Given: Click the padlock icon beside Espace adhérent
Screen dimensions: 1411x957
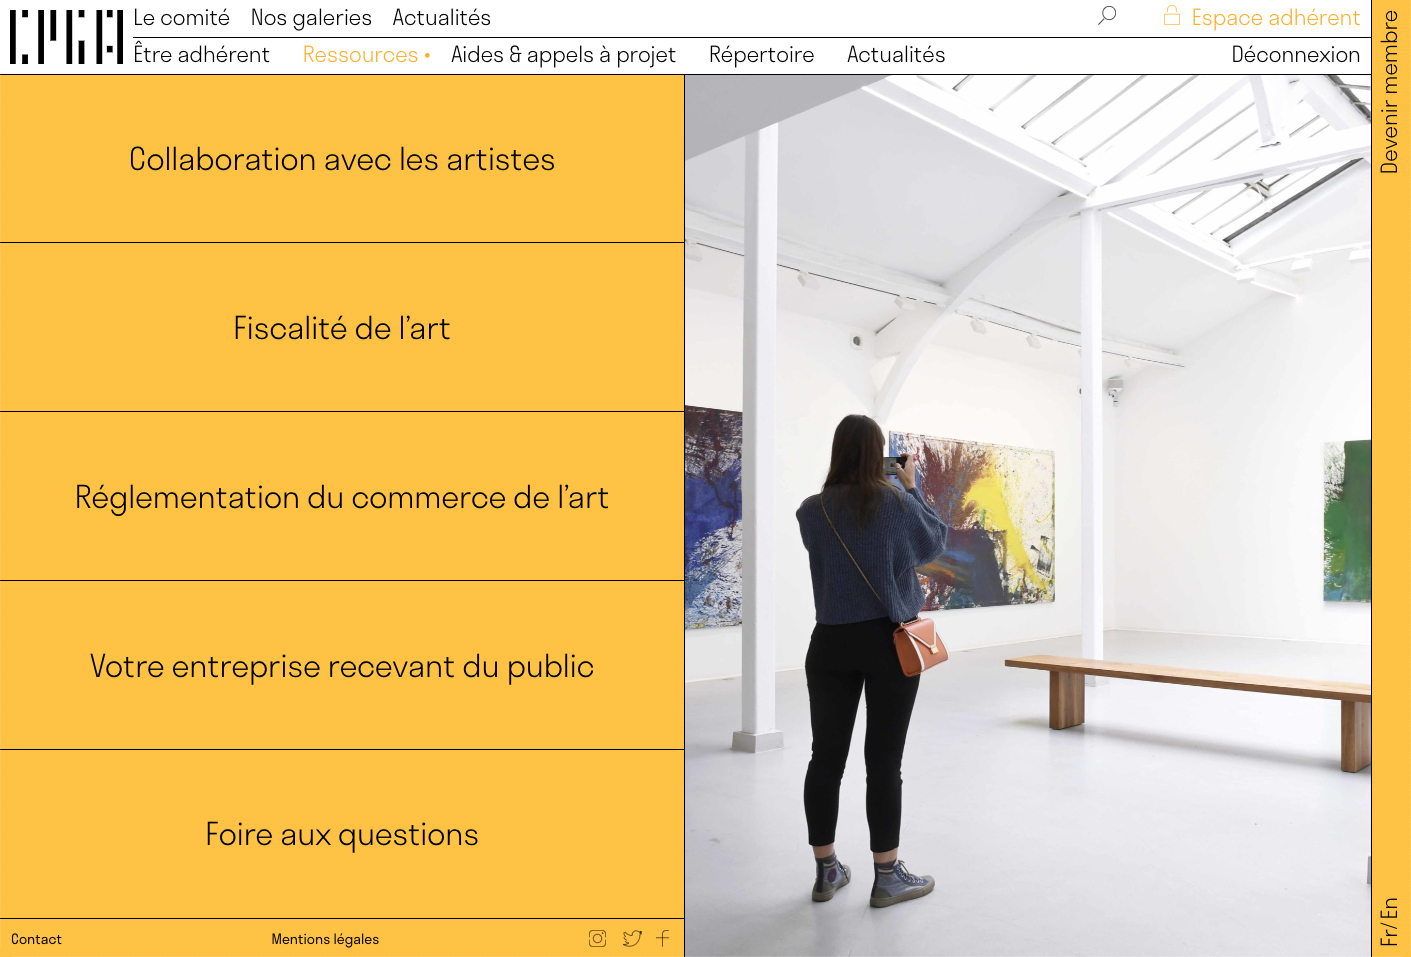Looking at the screenshot, I should (x=1172, y=15).
